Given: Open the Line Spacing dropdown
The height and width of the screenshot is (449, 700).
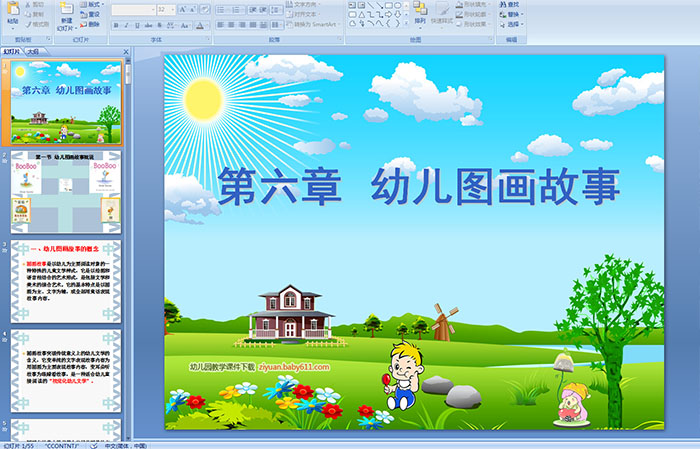Looking at the screenshot, I should click(x=276, y=9).
